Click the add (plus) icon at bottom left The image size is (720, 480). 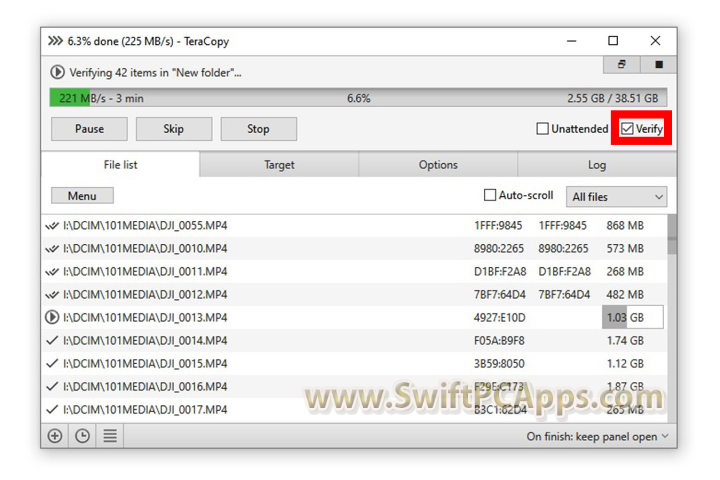click(x=55, y=435)
